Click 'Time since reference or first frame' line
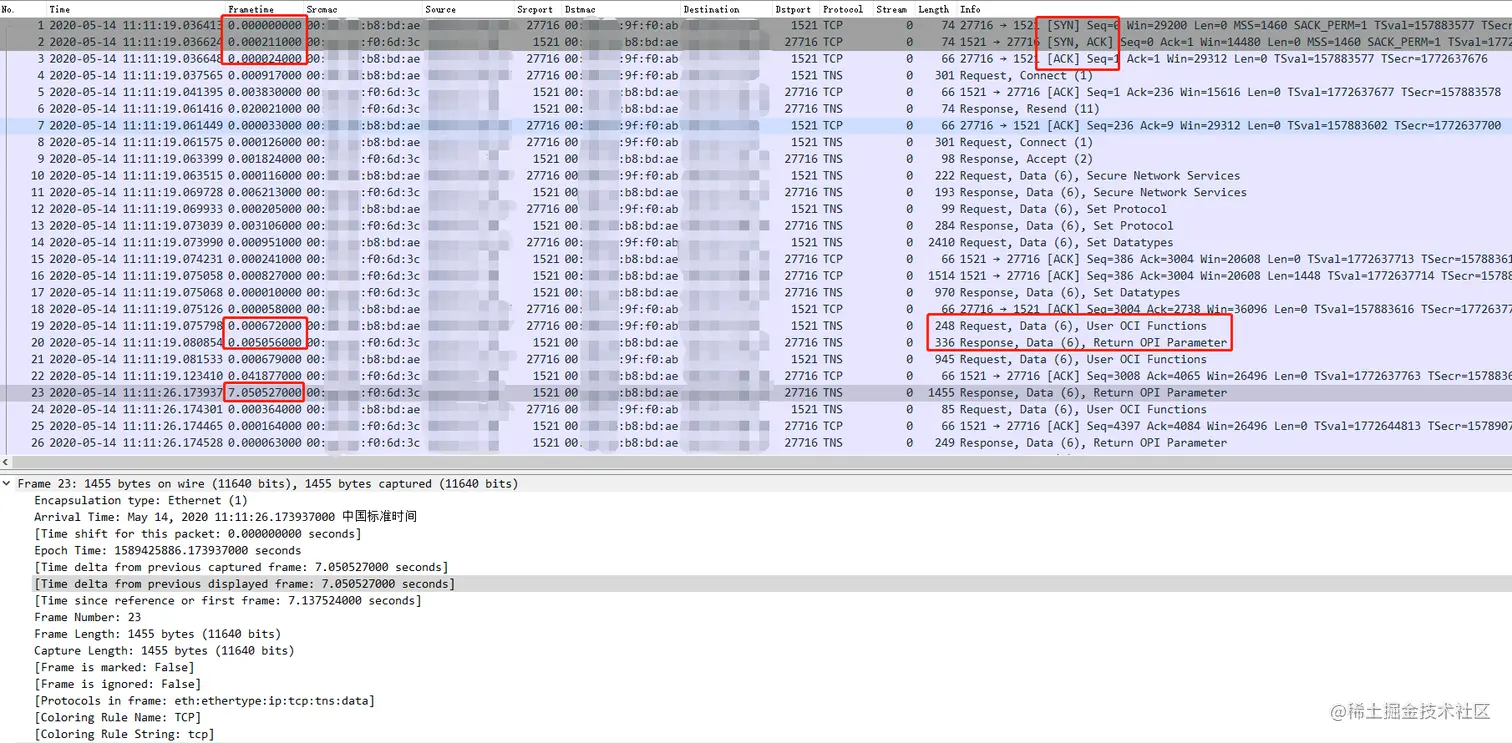This screenshot has width=1512, height=743. click(228, 601)
